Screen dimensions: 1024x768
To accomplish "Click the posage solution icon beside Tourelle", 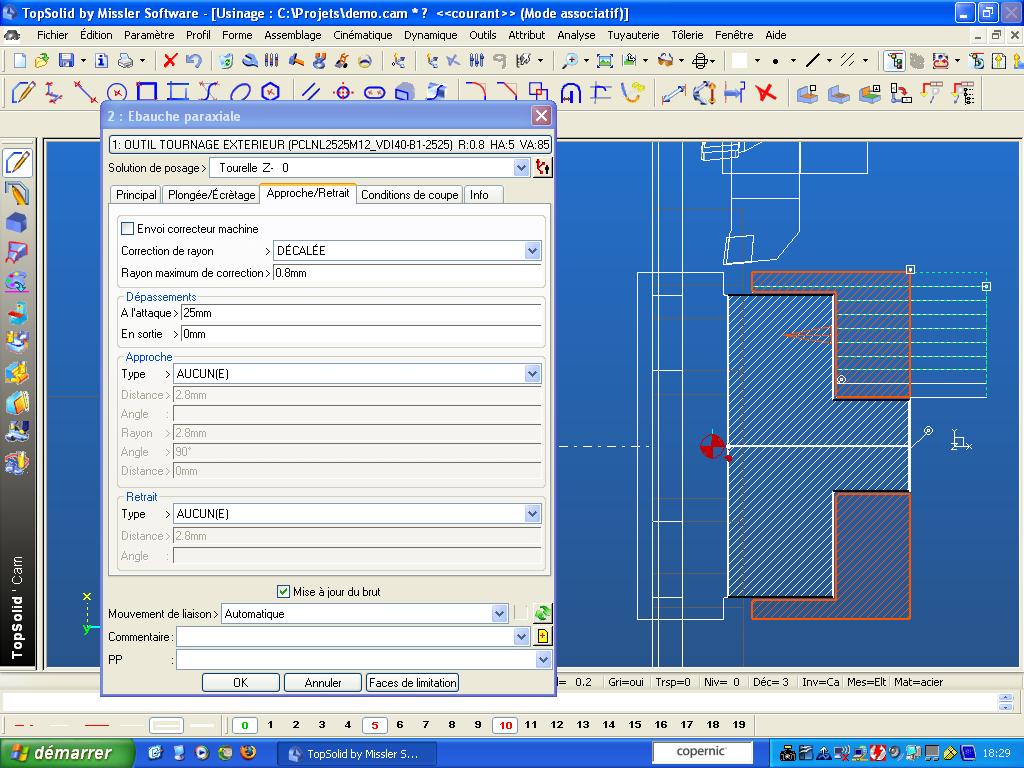I will click(543, 168).
